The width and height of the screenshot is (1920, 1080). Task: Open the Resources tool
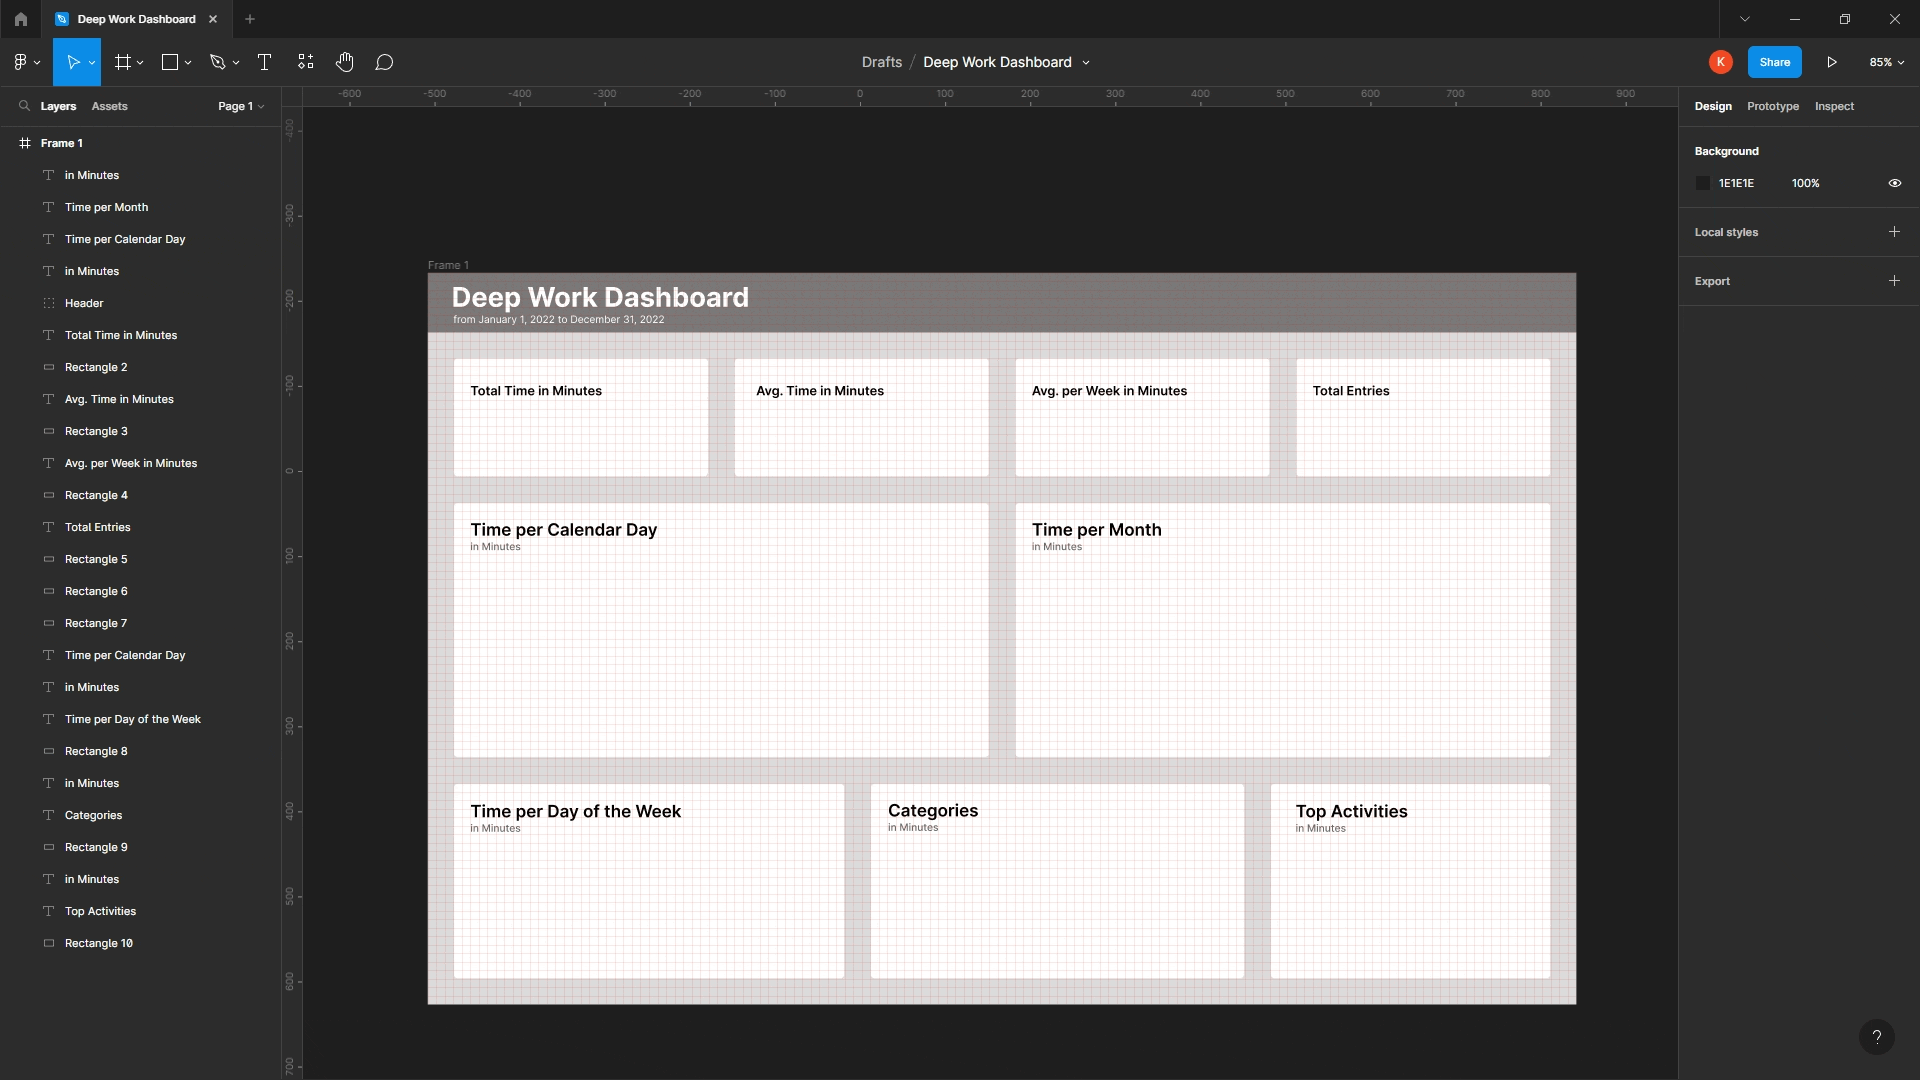click(x=305, y=62)
